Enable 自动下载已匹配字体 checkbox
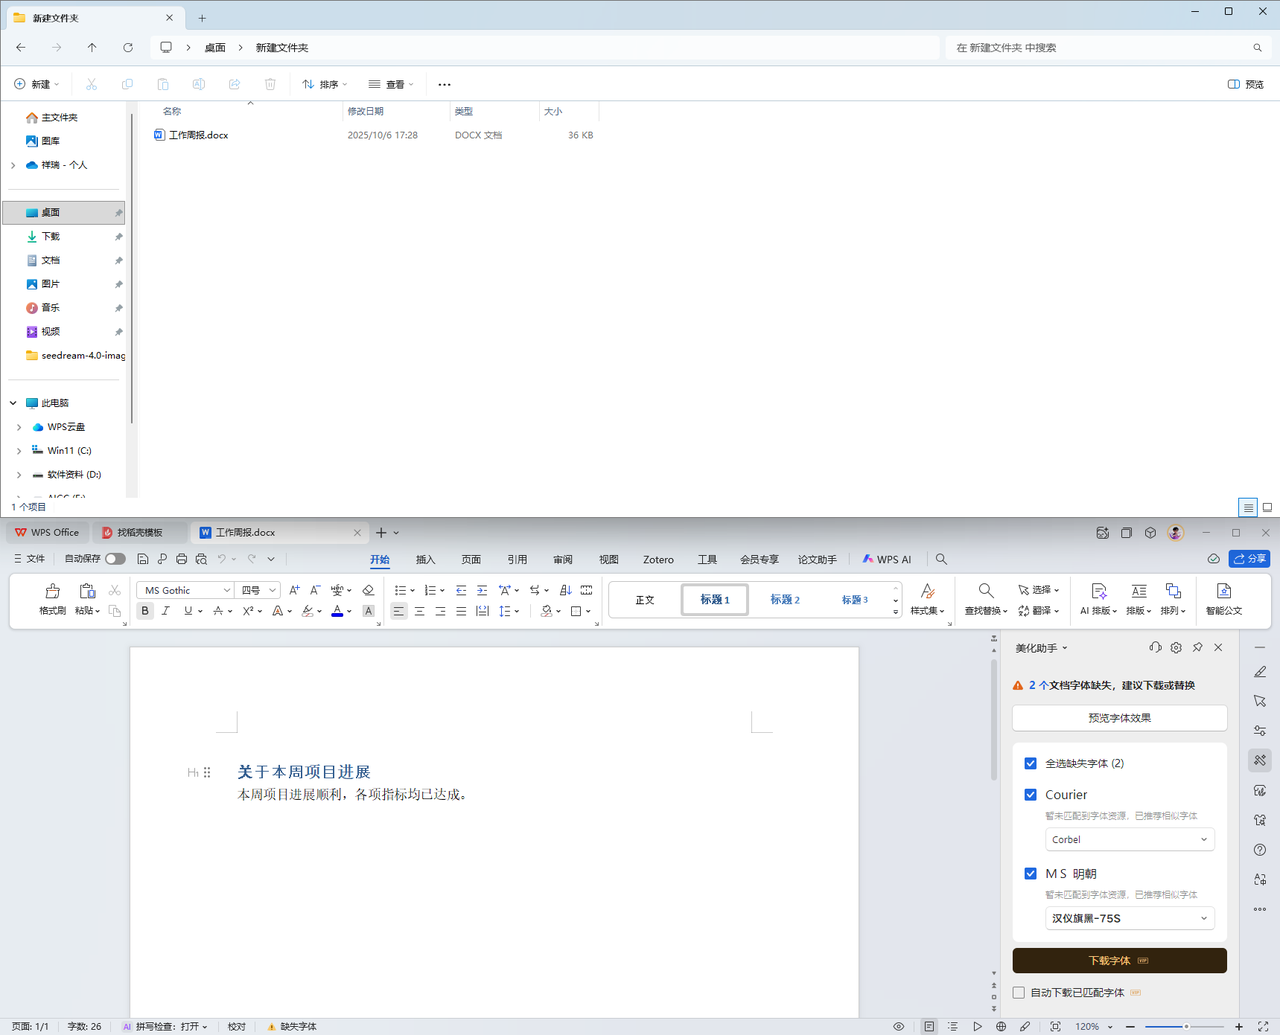 click(x=1018, y=993)
